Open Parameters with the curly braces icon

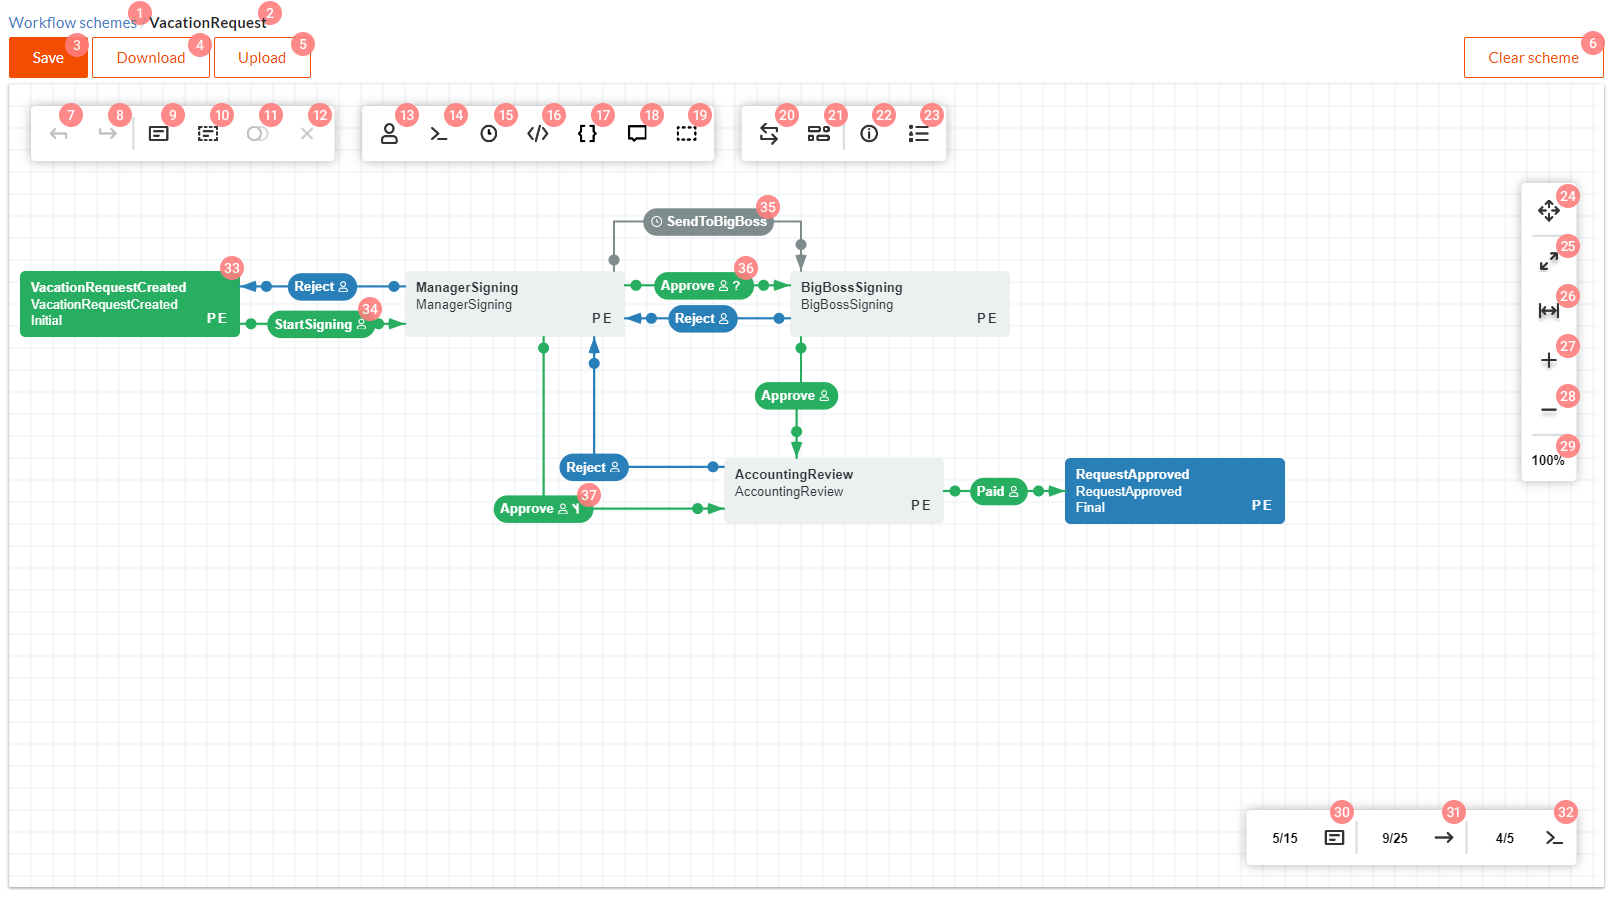(x=588, y=134)
